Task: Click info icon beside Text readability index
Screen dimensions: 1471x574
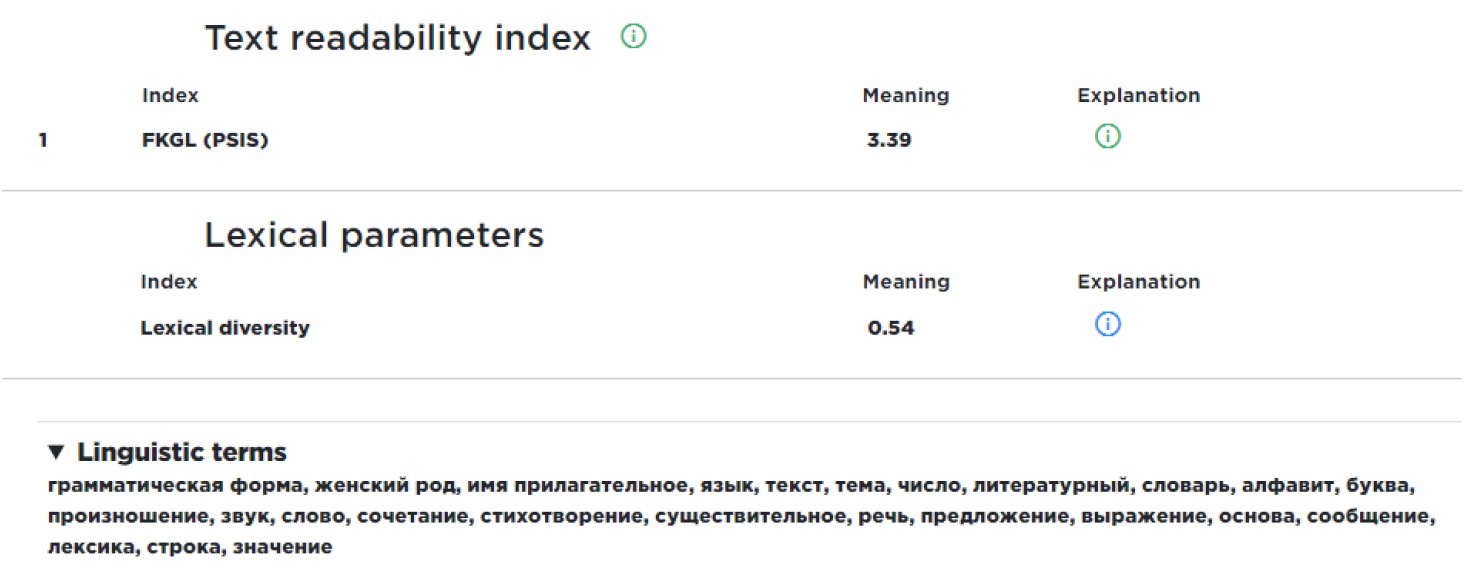Action: 633,37
